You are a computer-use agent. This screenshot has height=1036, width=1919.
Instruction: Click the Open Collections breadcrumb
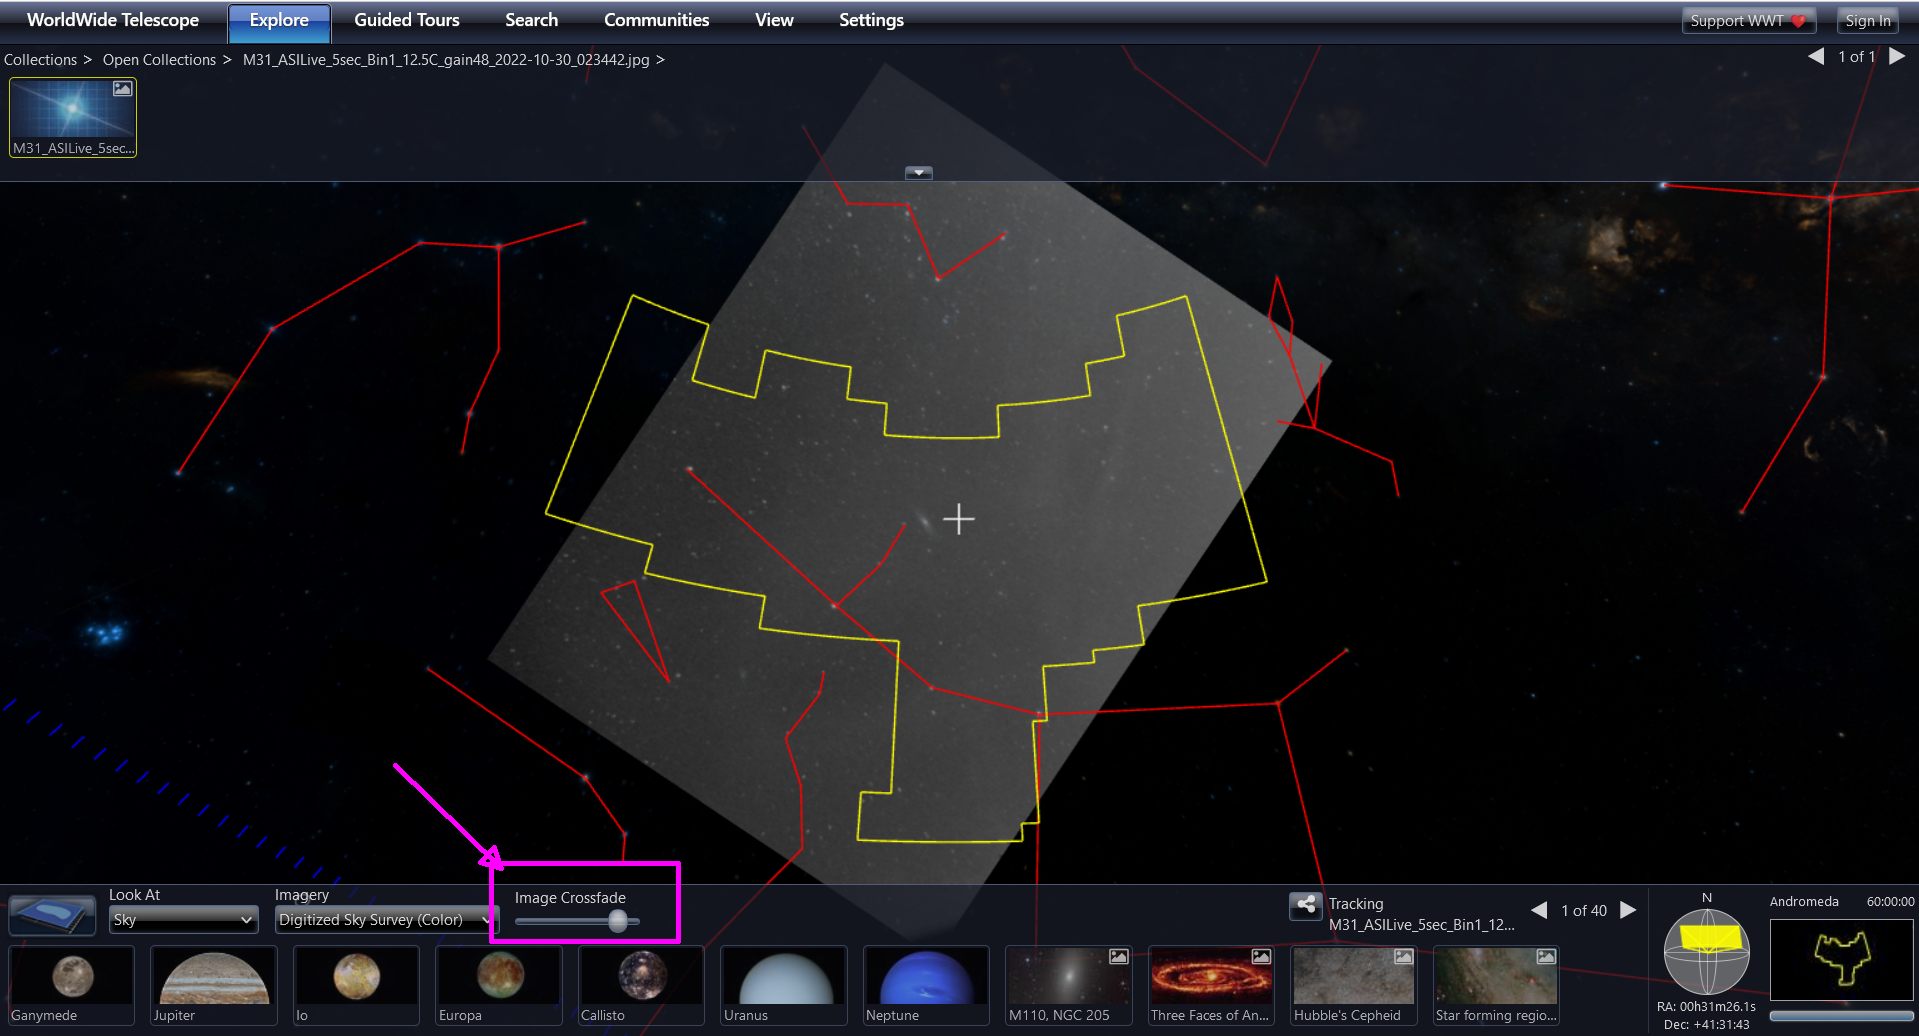[159, 60]
